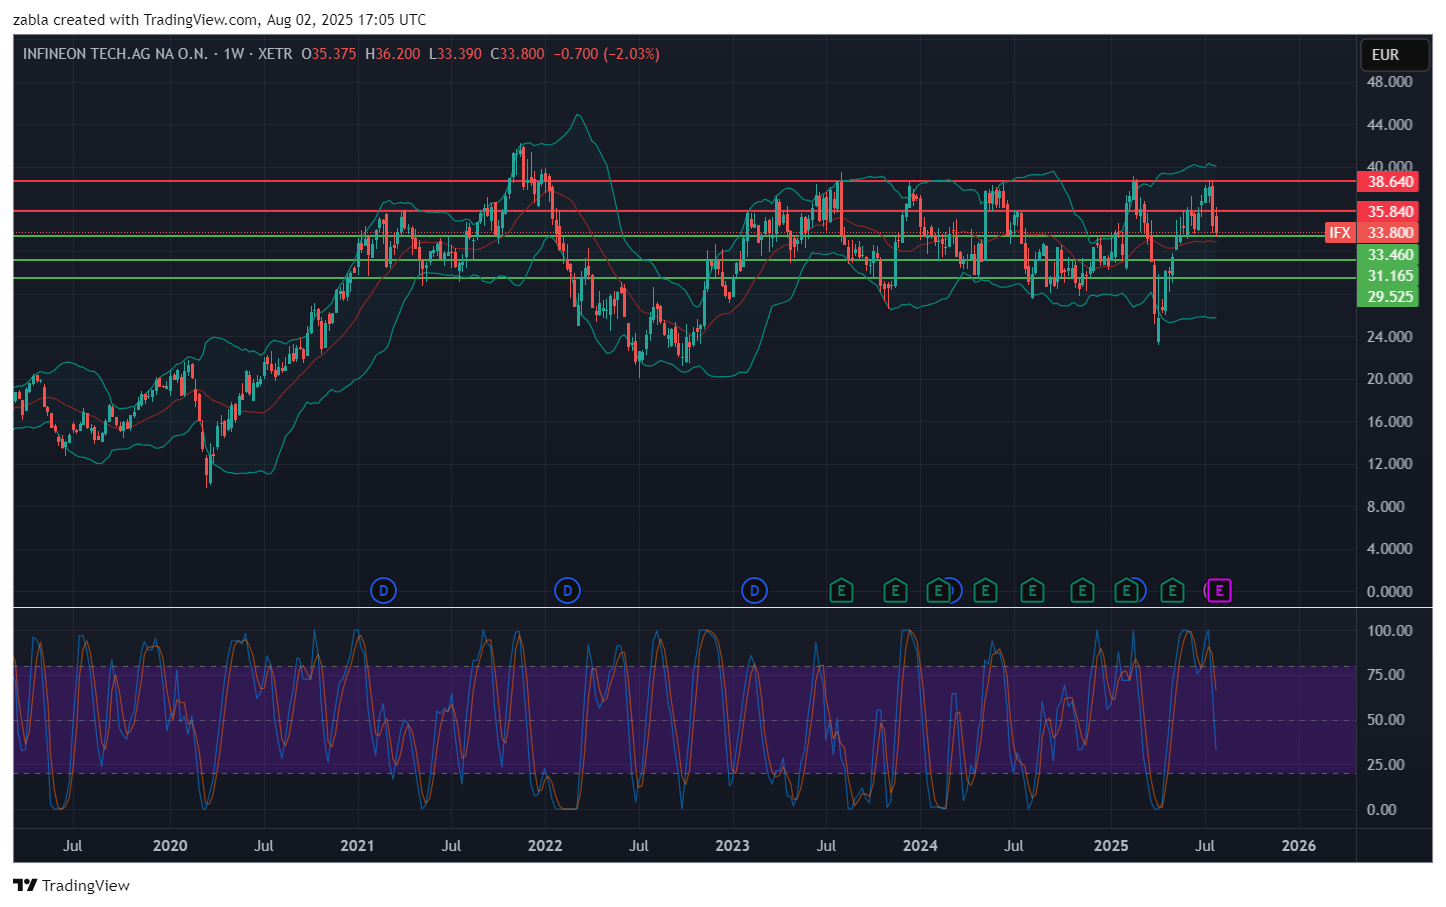Viewport: 1446px width, 907px height.
Task: Click the green E marker beside the purple E
Action: pos(1172,591)
